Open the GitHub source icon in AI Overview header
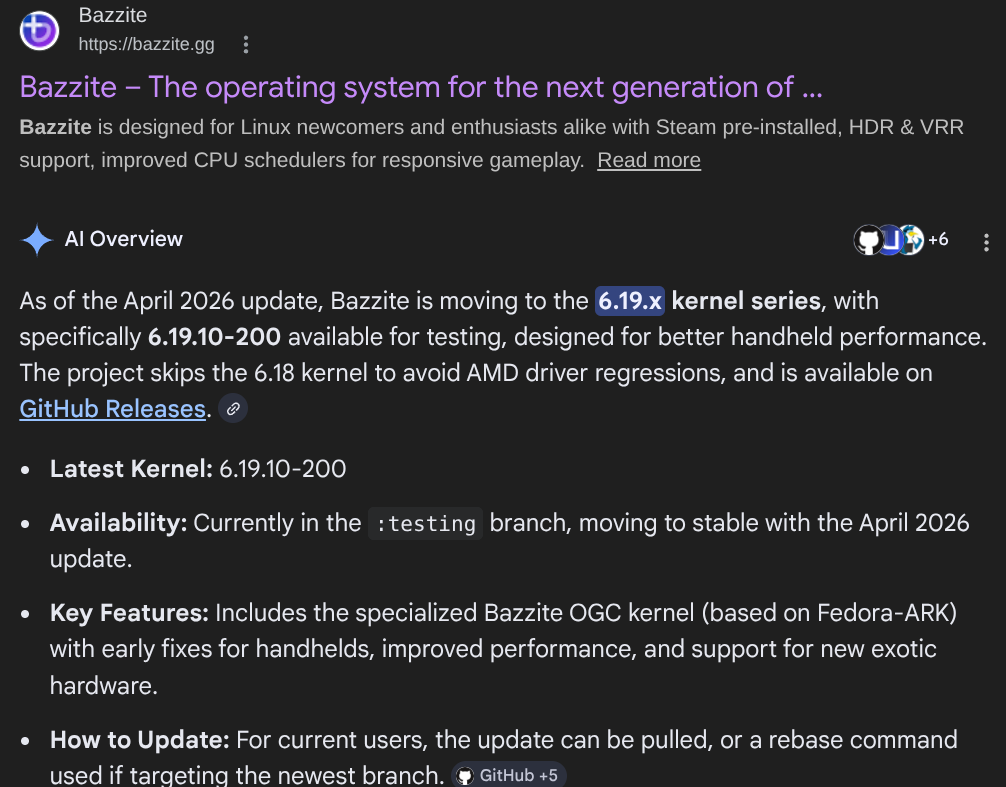 tap(868, 240)
